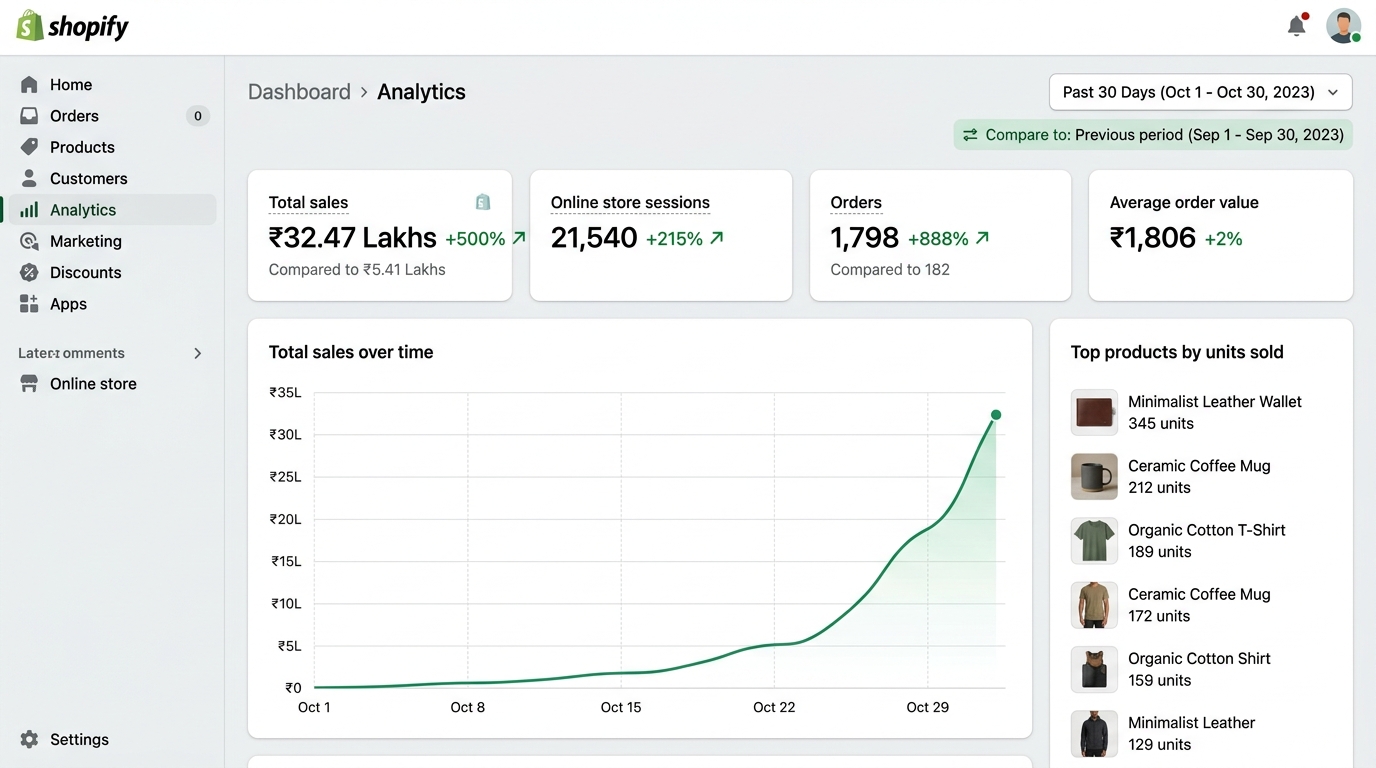
Task: Click the Online store storefront icon
Action: tap(29, 384)
